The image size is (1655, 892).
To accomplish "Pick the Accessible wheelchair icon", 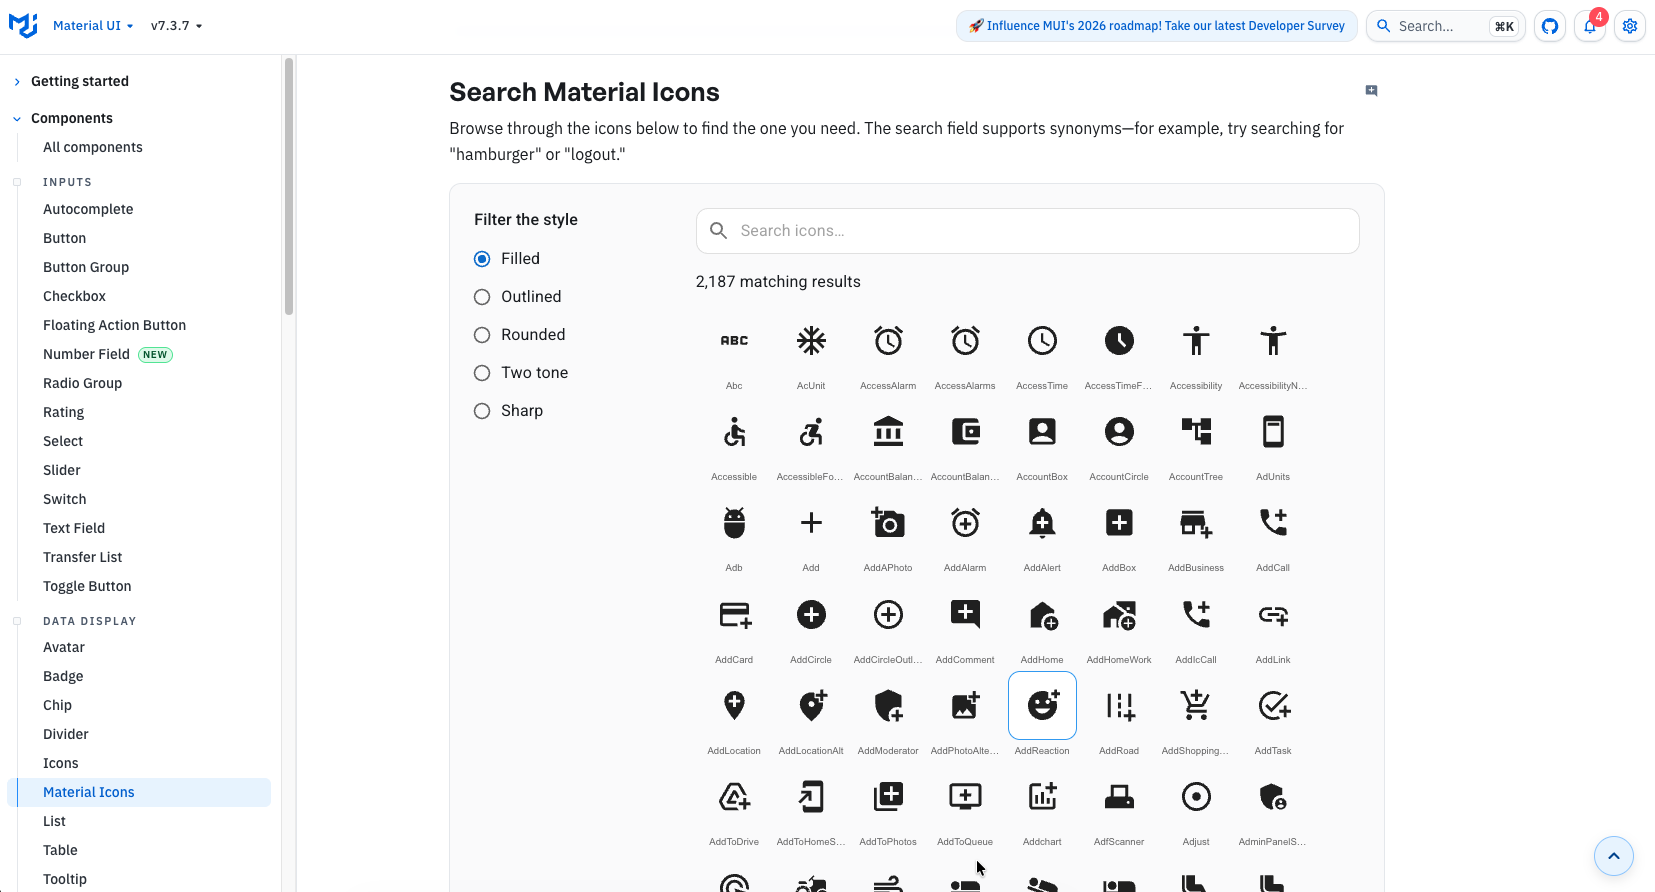I will [x=734, y=432].
